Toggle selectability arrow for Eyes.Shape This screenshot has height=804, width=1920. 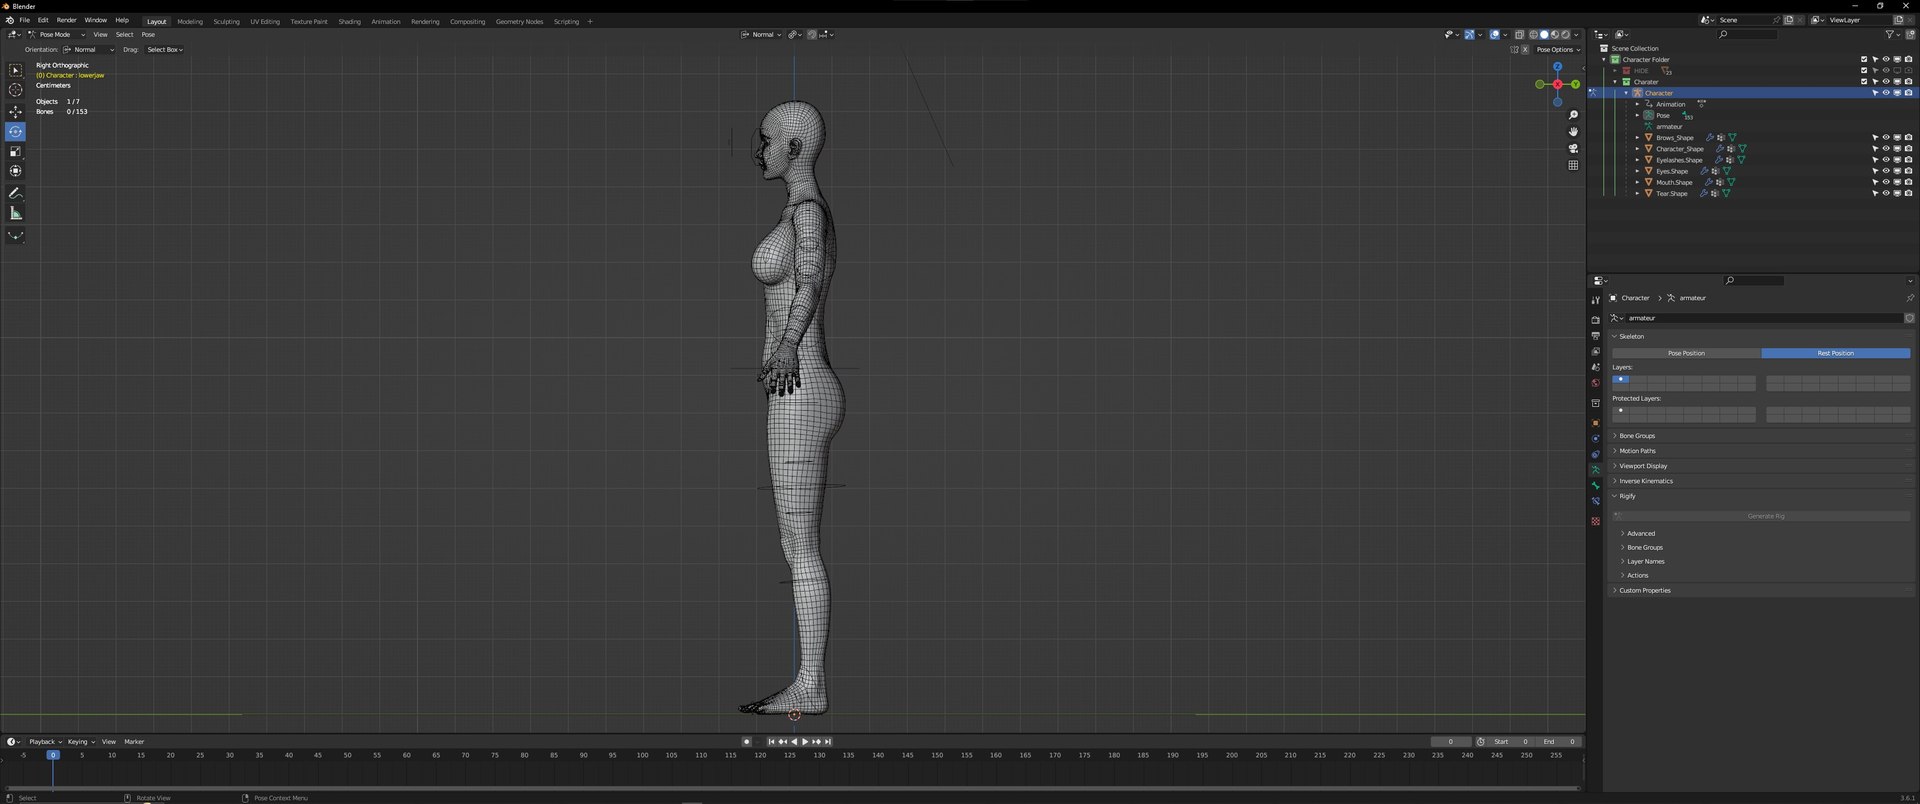(x=1875, y=172)
